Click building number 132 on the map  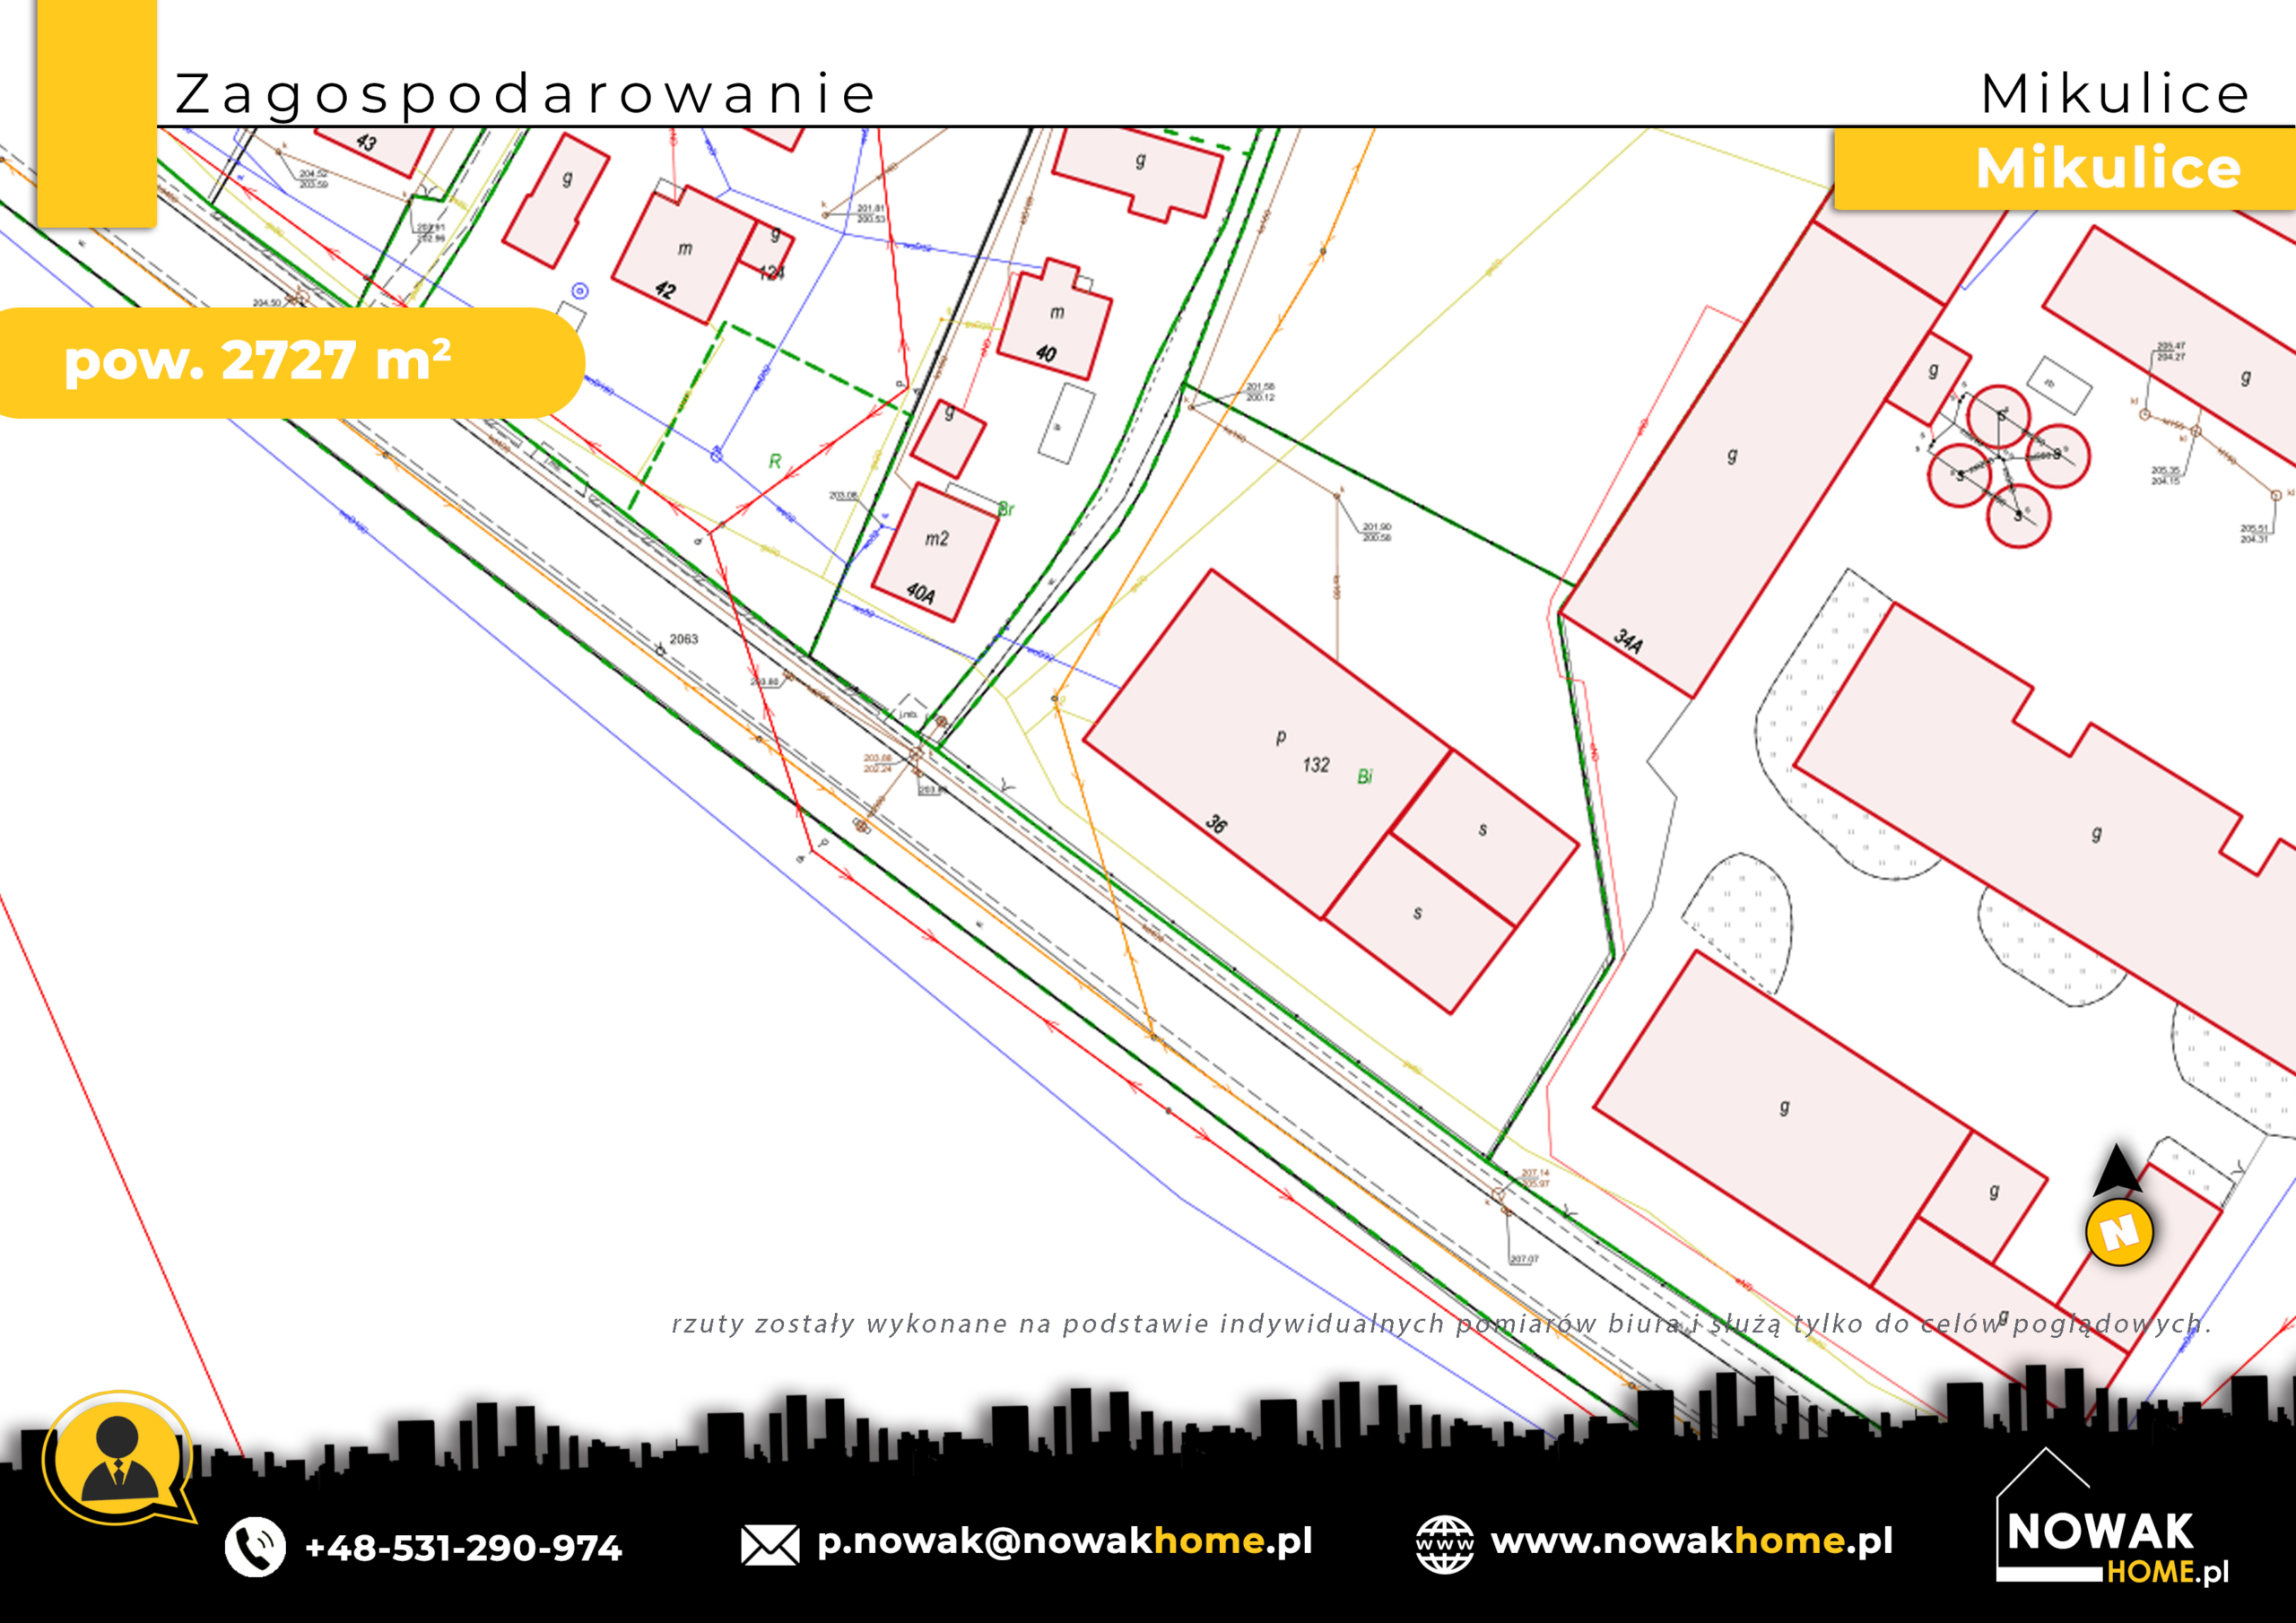coord(1315,765)
